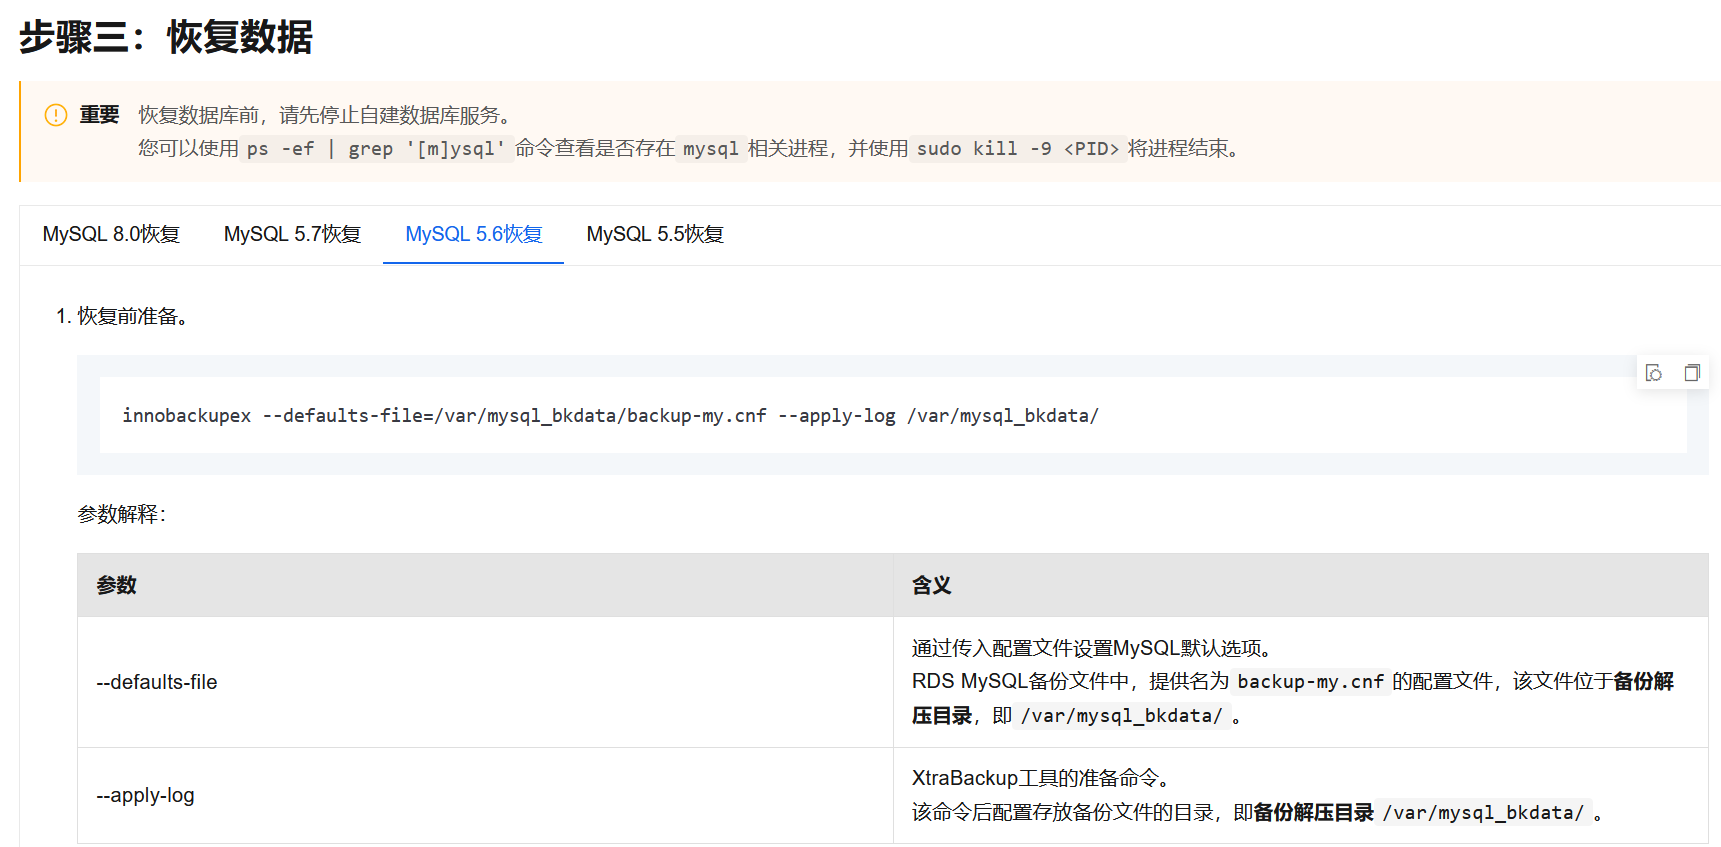Open the MySQL 5.7恢复 tab
Viewport: 1721px width, 847px height.
(292, 234)
